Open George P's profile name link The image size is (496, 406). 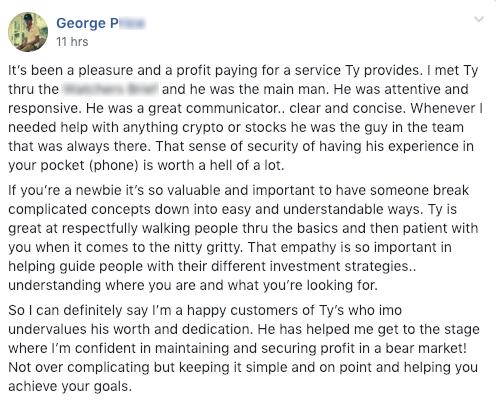(101, 23)
